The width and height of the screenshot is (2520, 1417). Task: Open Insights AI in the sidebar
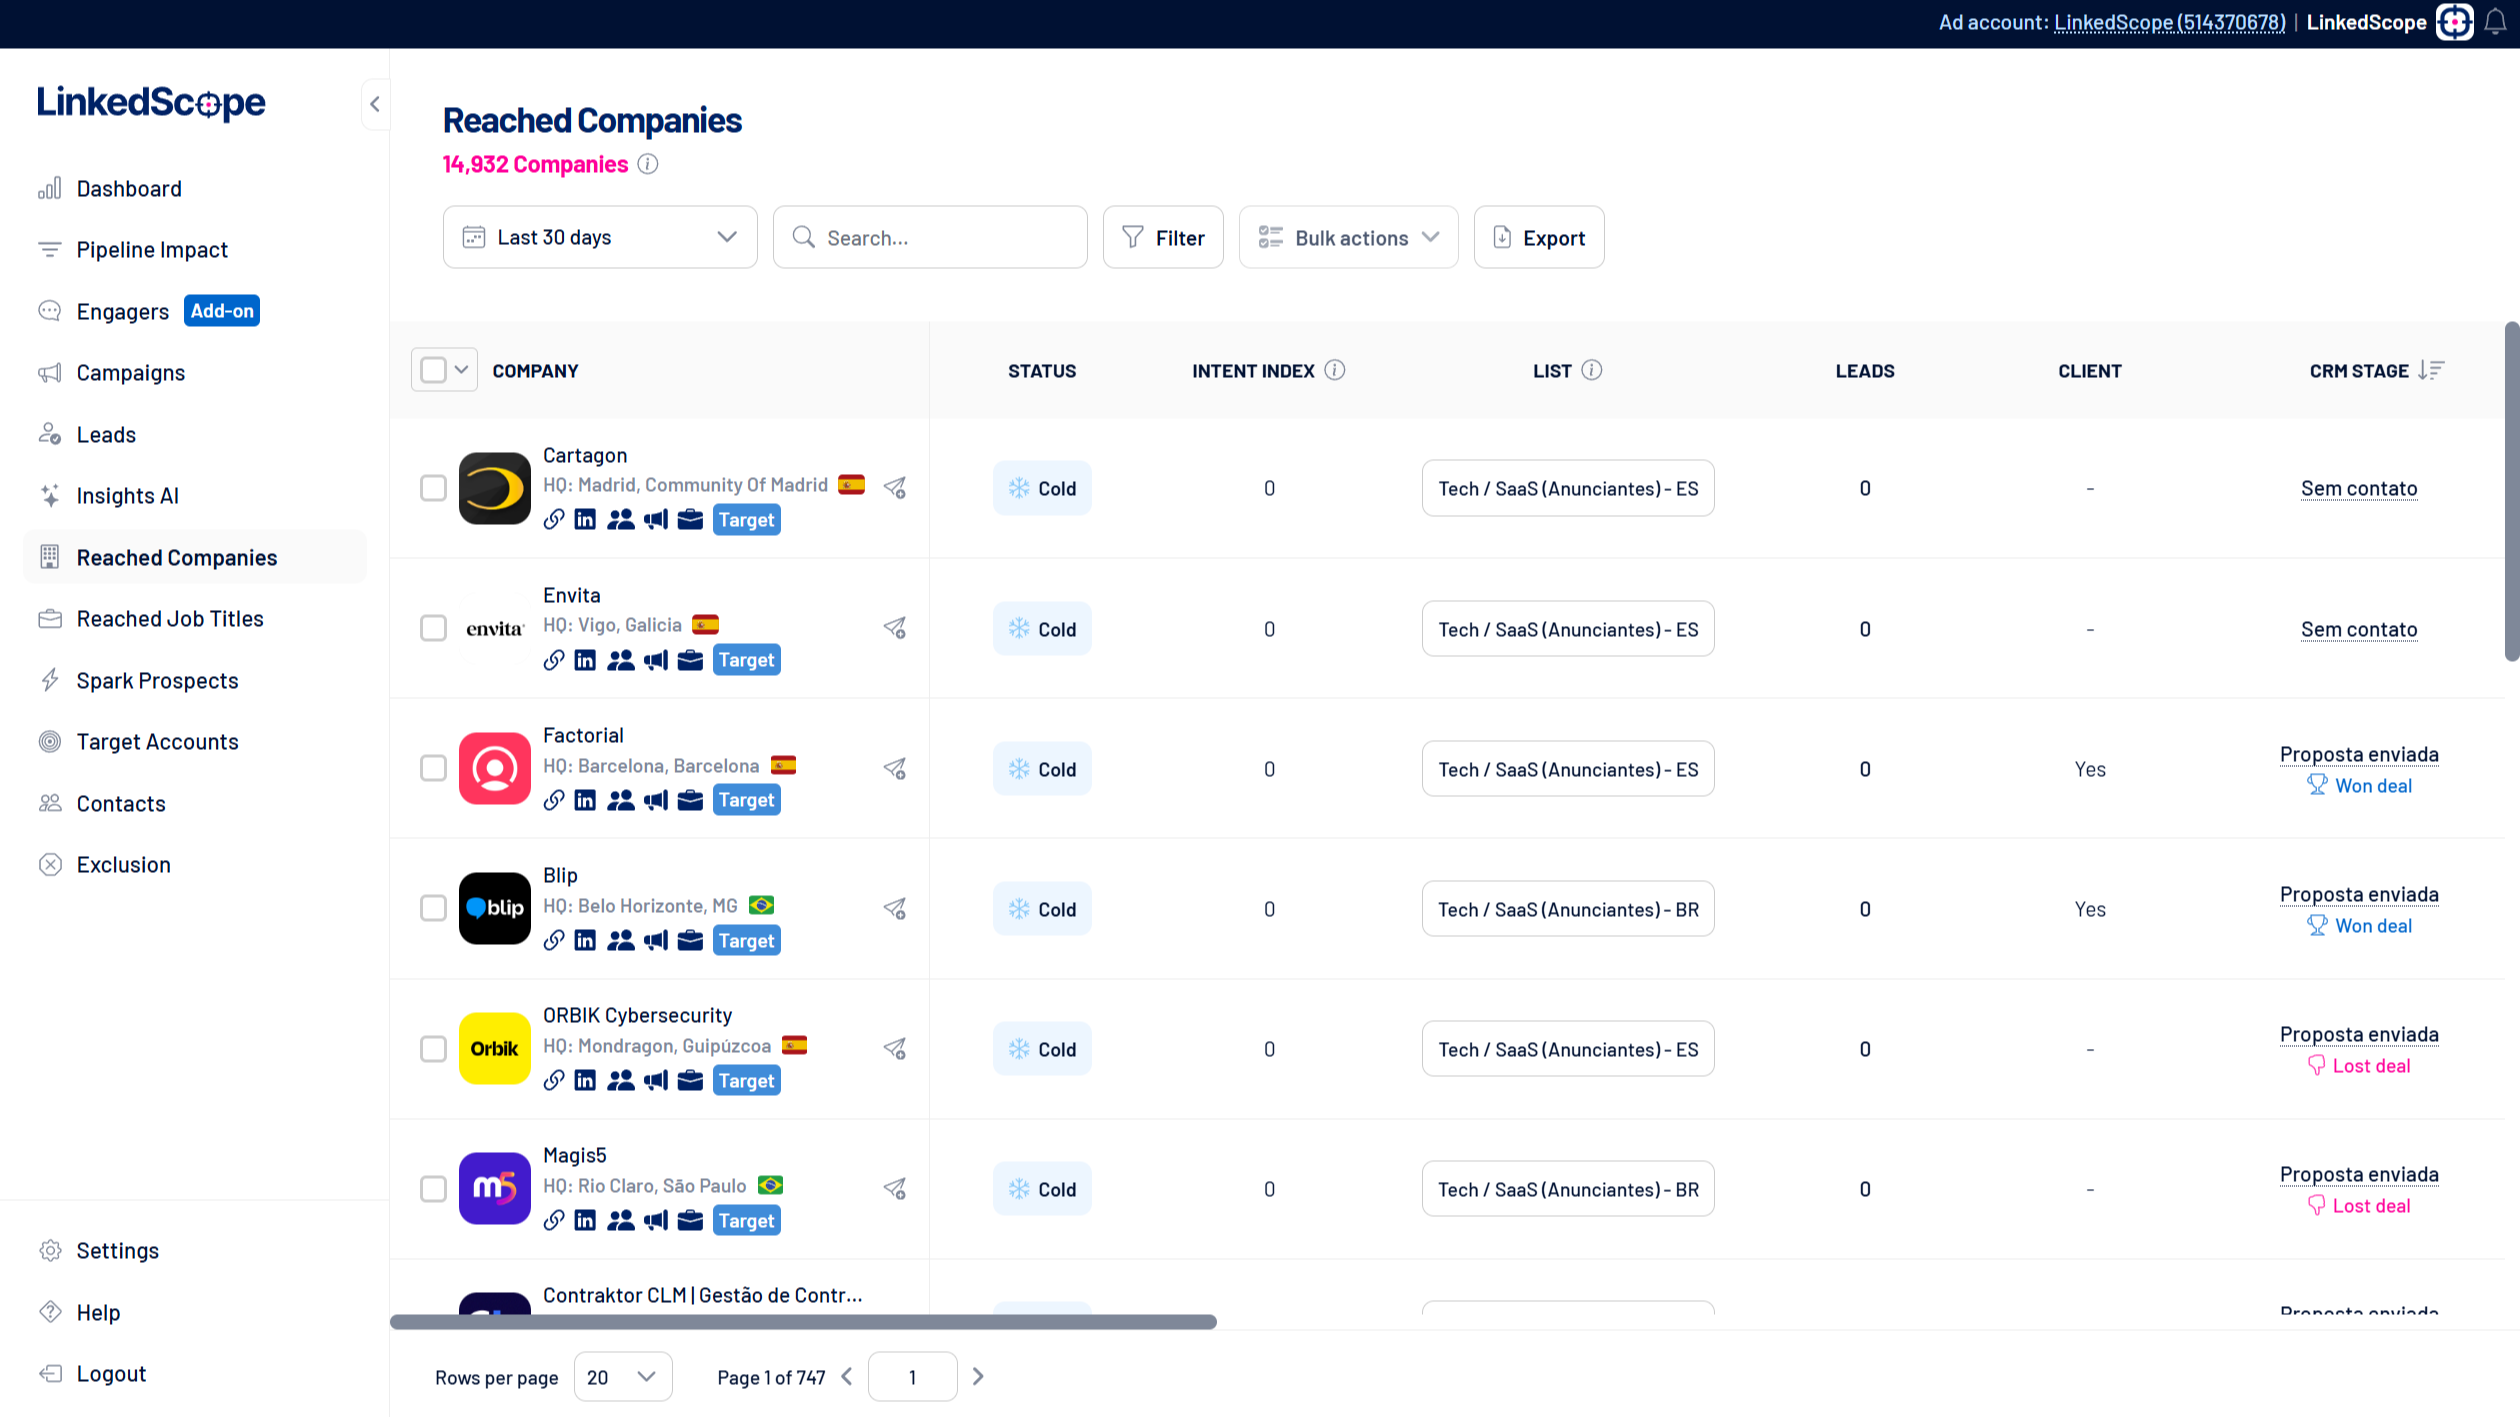[x=128, y=496]
